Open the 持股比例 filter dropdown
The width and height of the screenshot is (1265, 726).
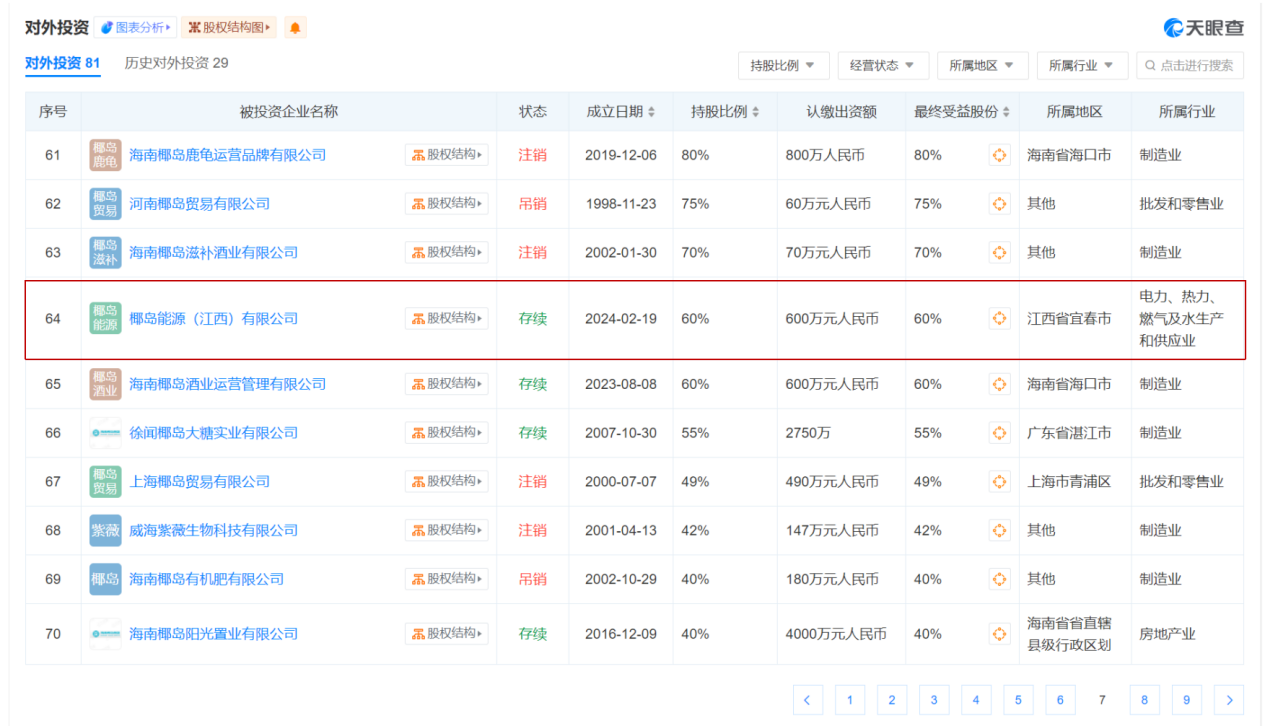tap(782, 66)
